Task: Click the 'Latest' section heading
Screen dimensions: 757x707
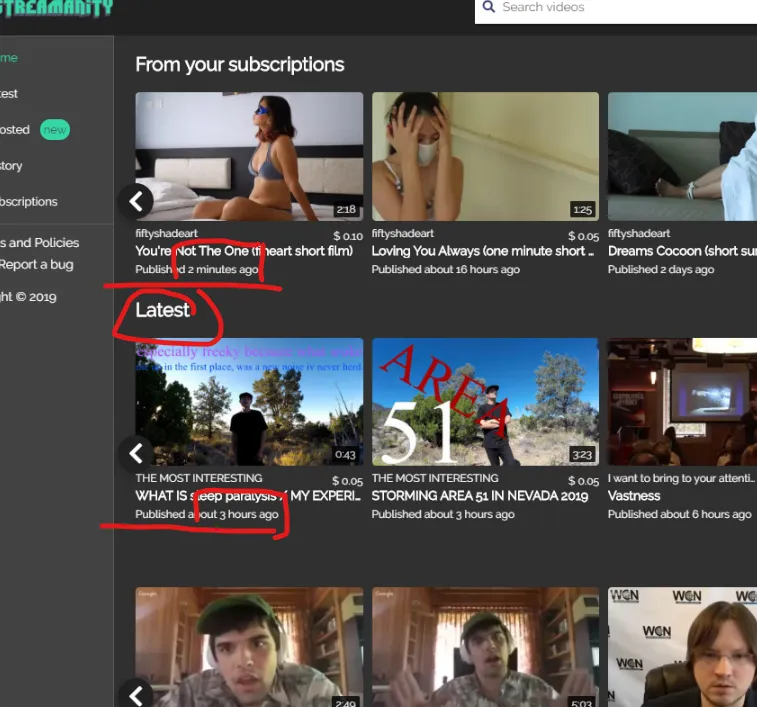Action: coord(163,310)
